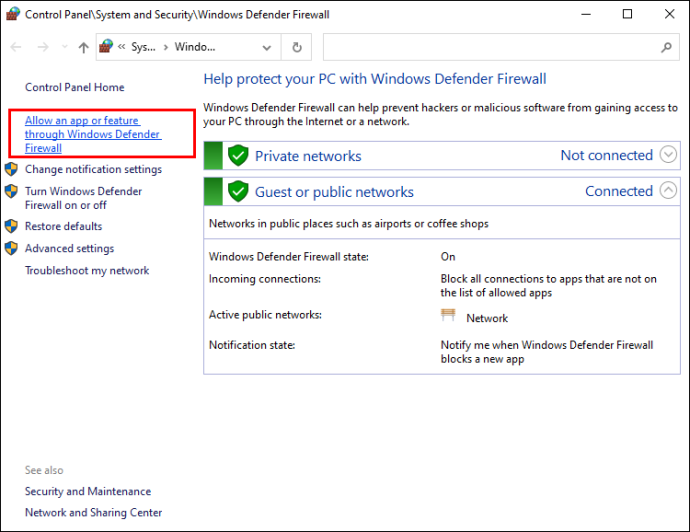Open the recent locations dropdown arrow
690x532 pixels.
(x=65, y=47)
